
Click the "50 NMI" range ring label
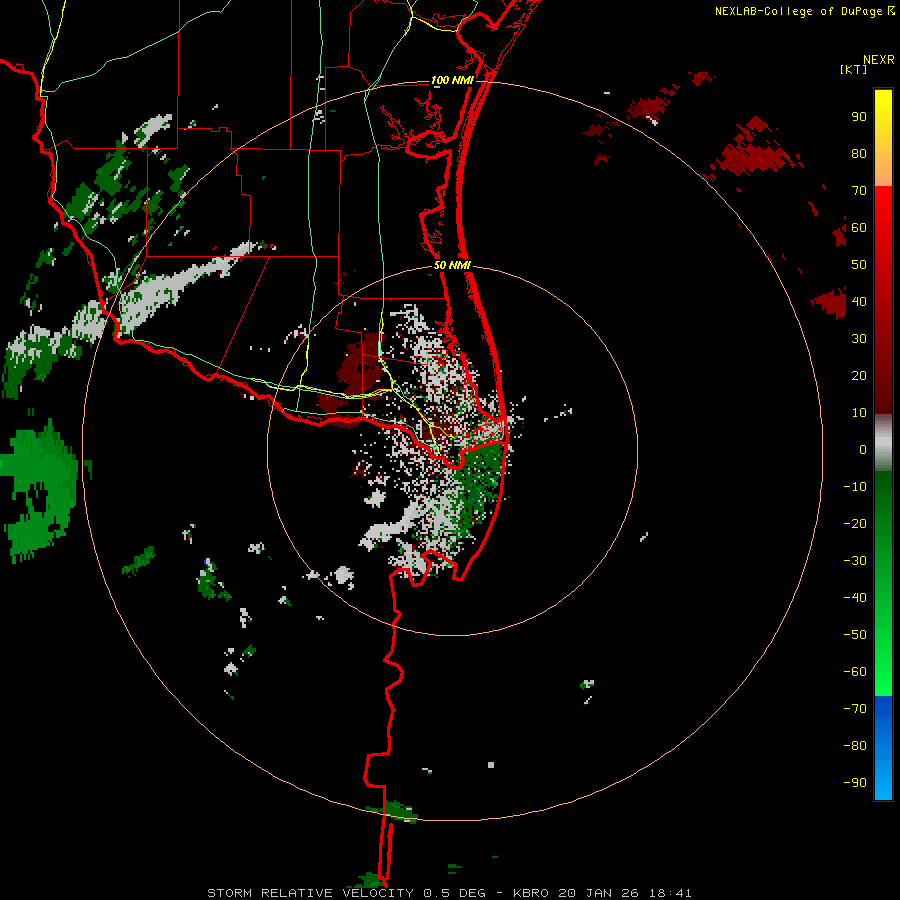452,265
